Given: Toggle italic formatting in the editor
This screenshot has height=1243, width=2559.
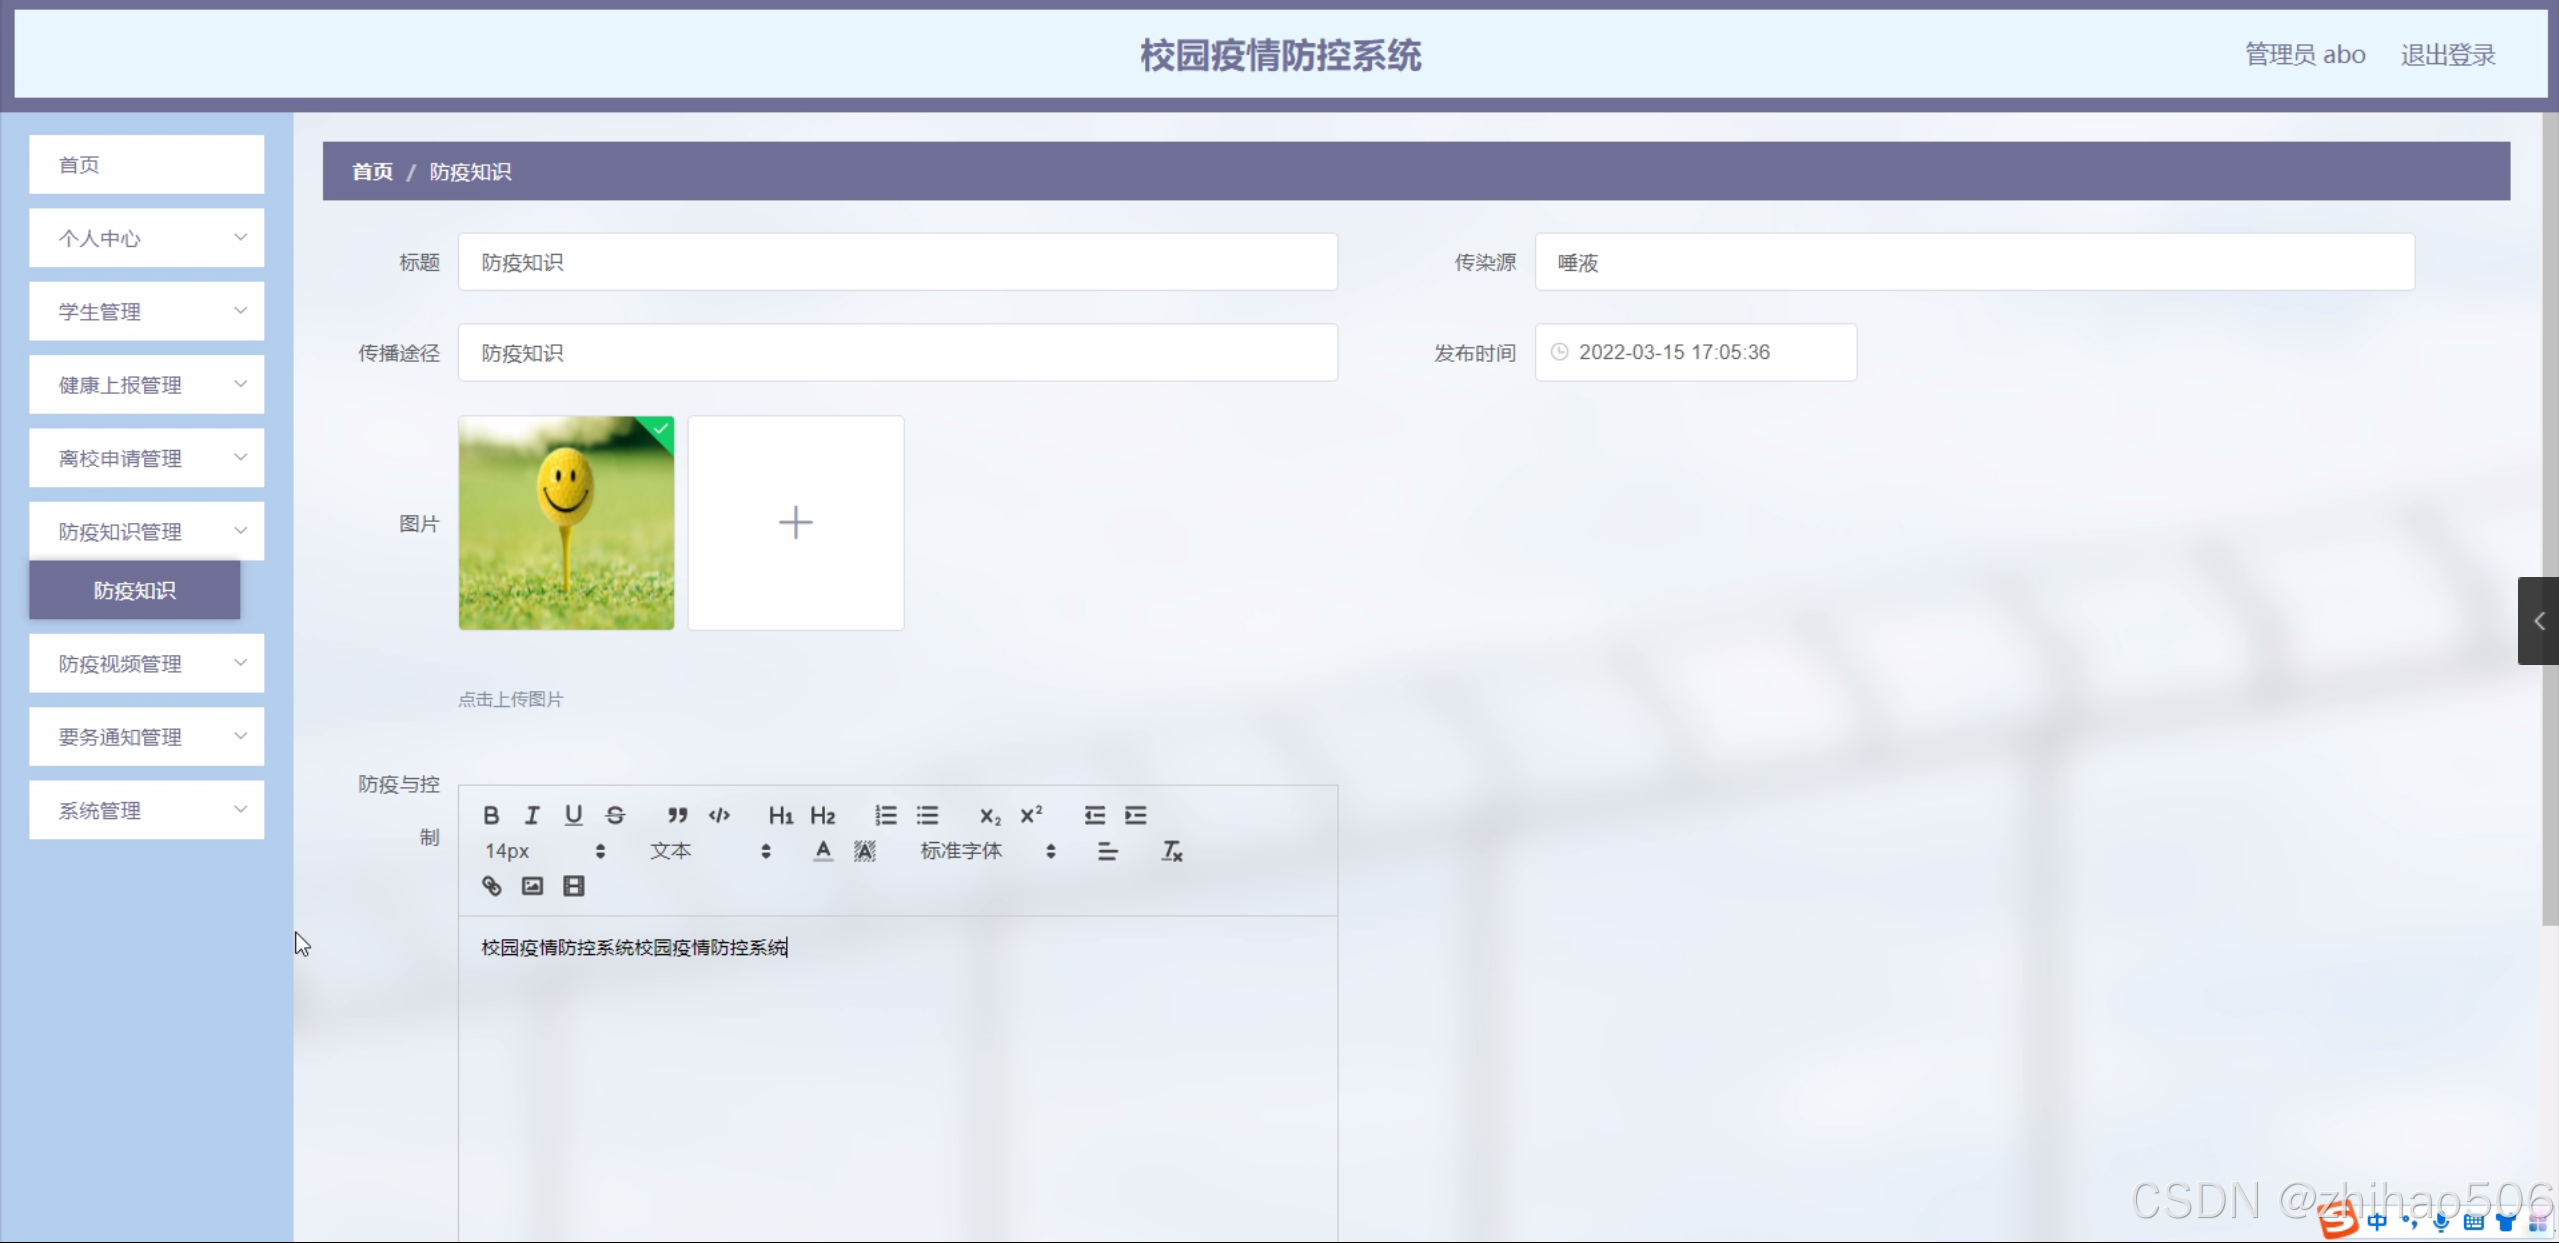Looking at the screenshot, I should tap(532, 815).
